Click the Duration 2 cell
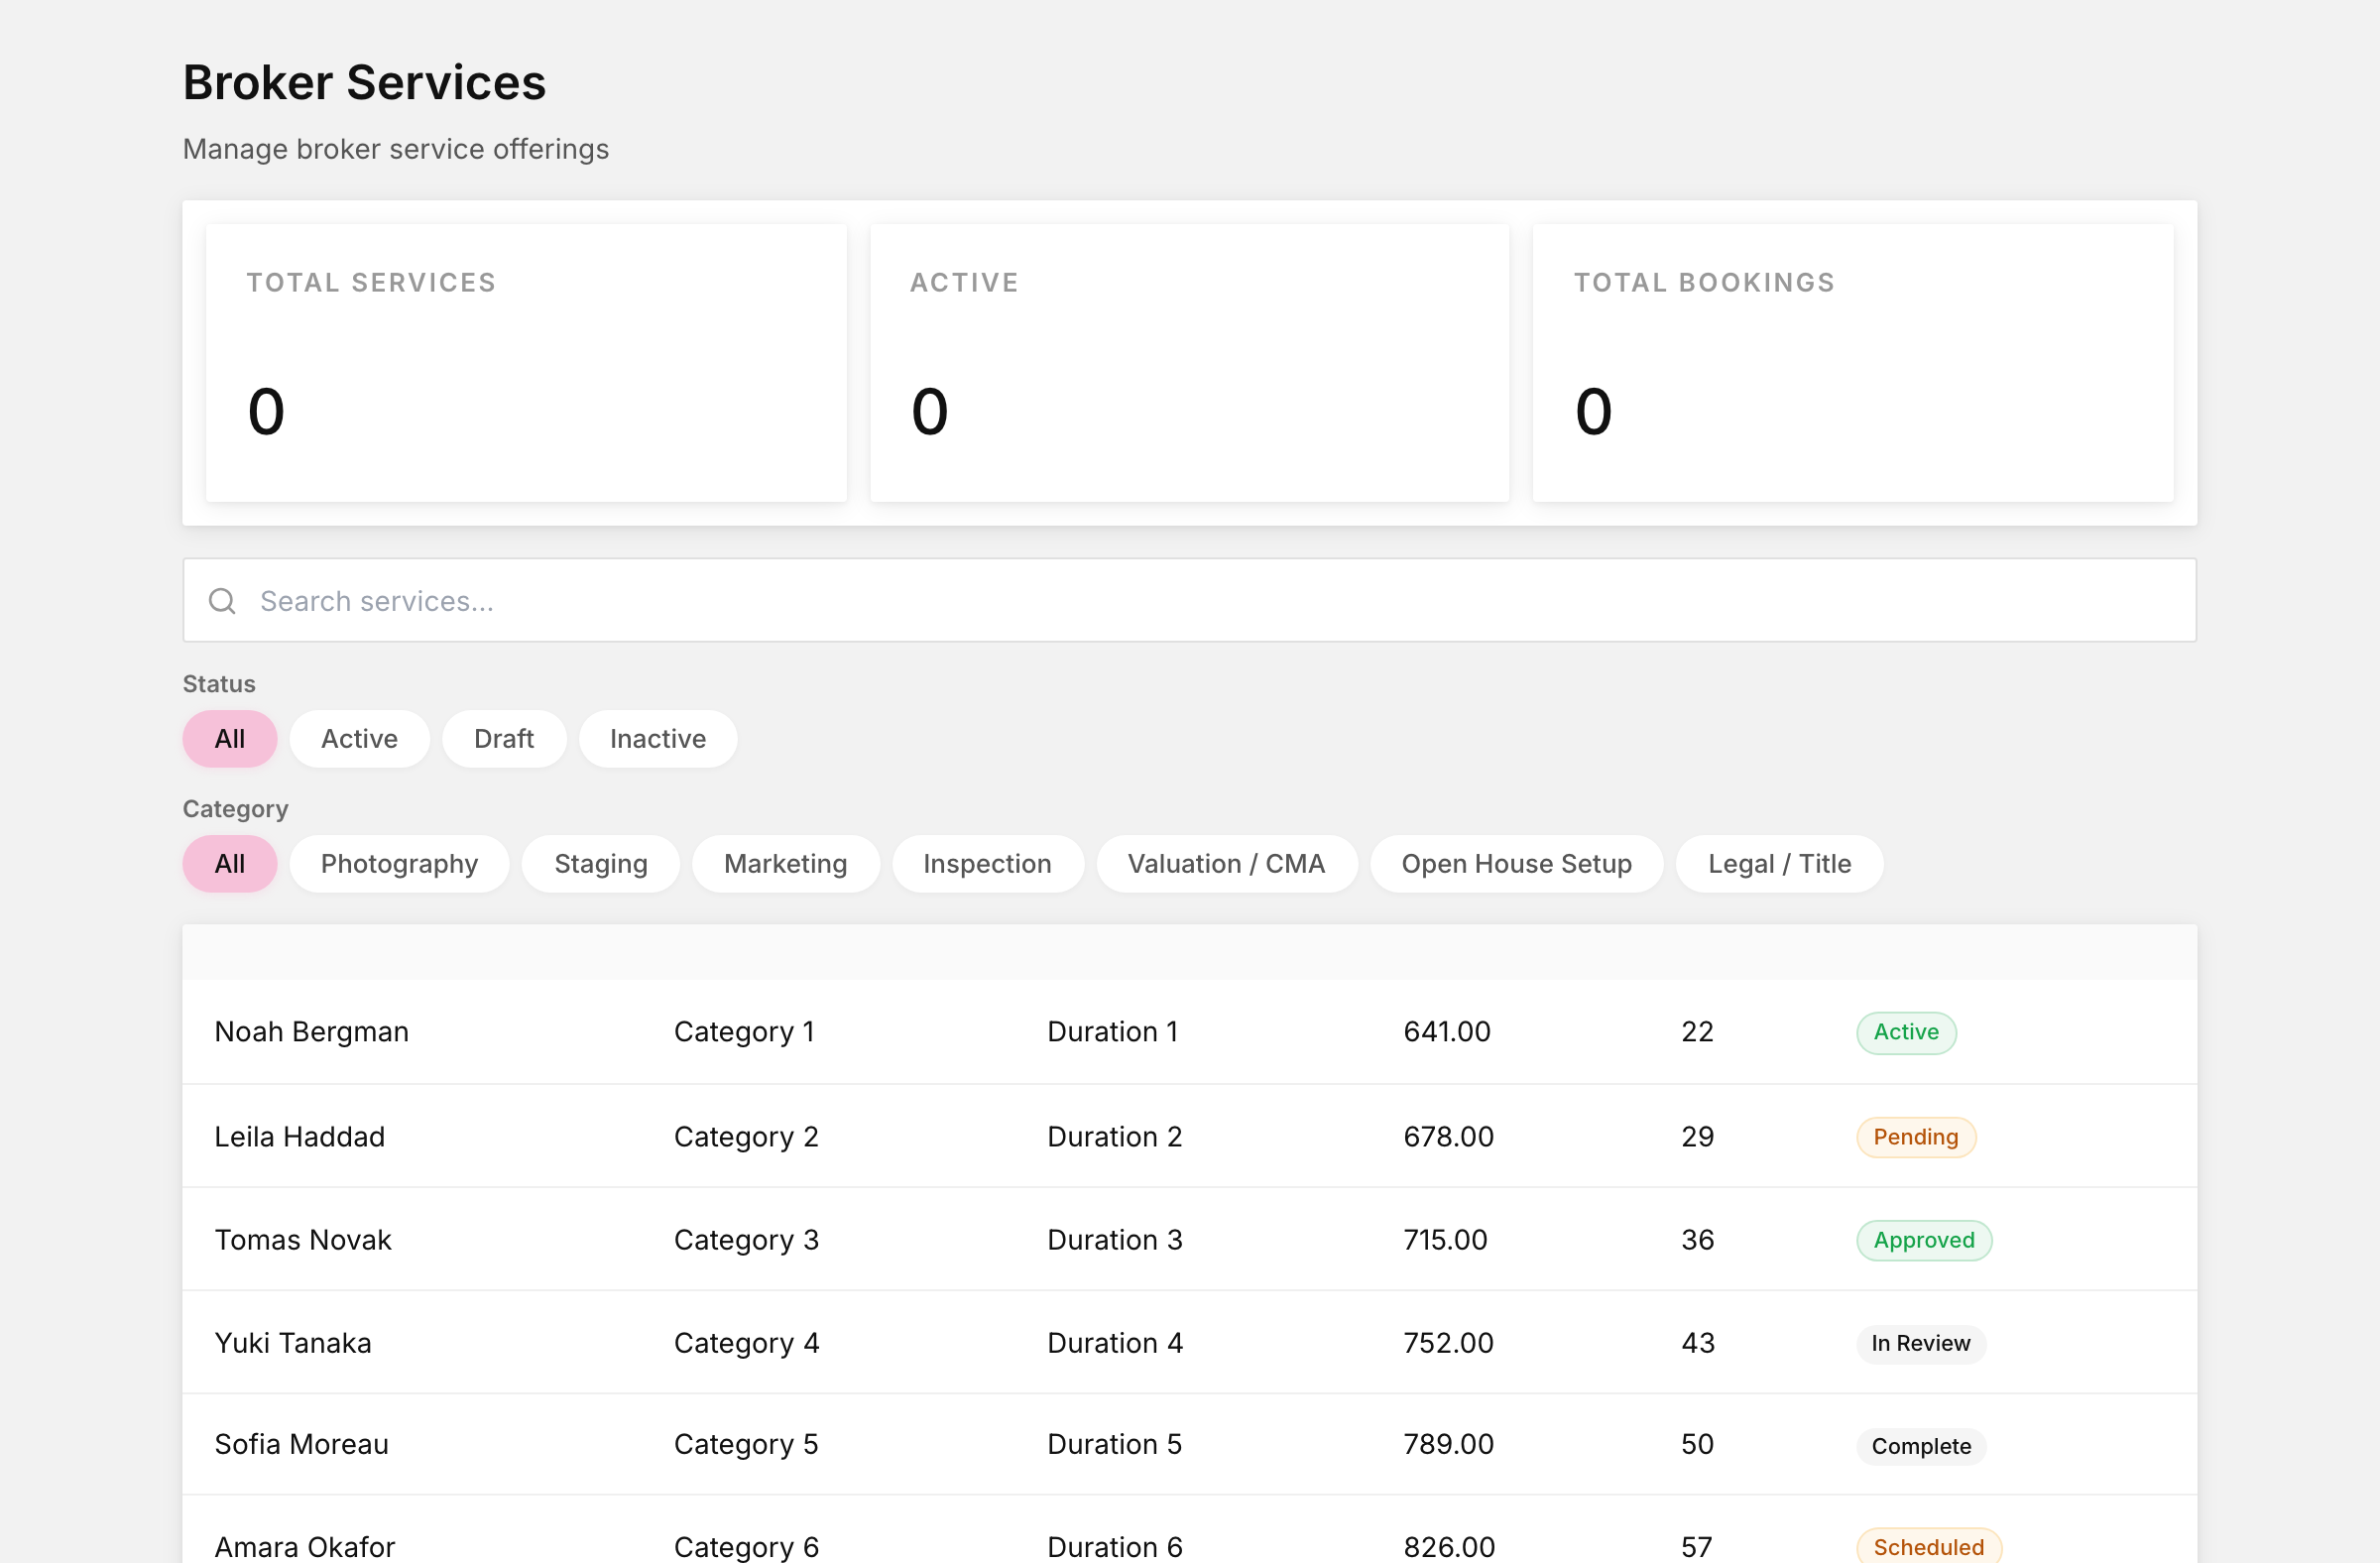 (x=1114, y=1137)
